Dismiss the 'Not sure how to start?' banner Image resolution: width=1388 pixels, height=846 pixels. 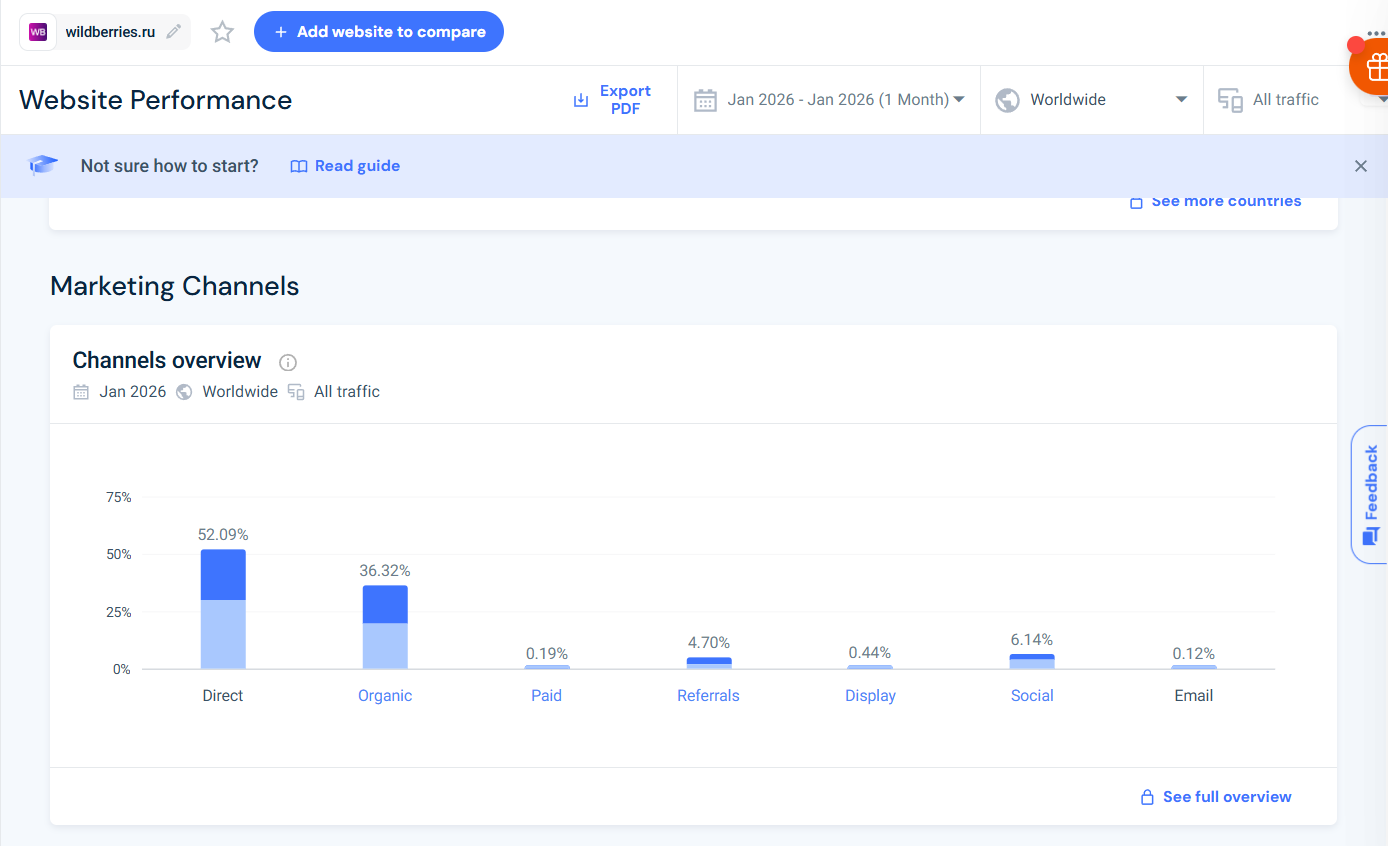click(1360, 166)
